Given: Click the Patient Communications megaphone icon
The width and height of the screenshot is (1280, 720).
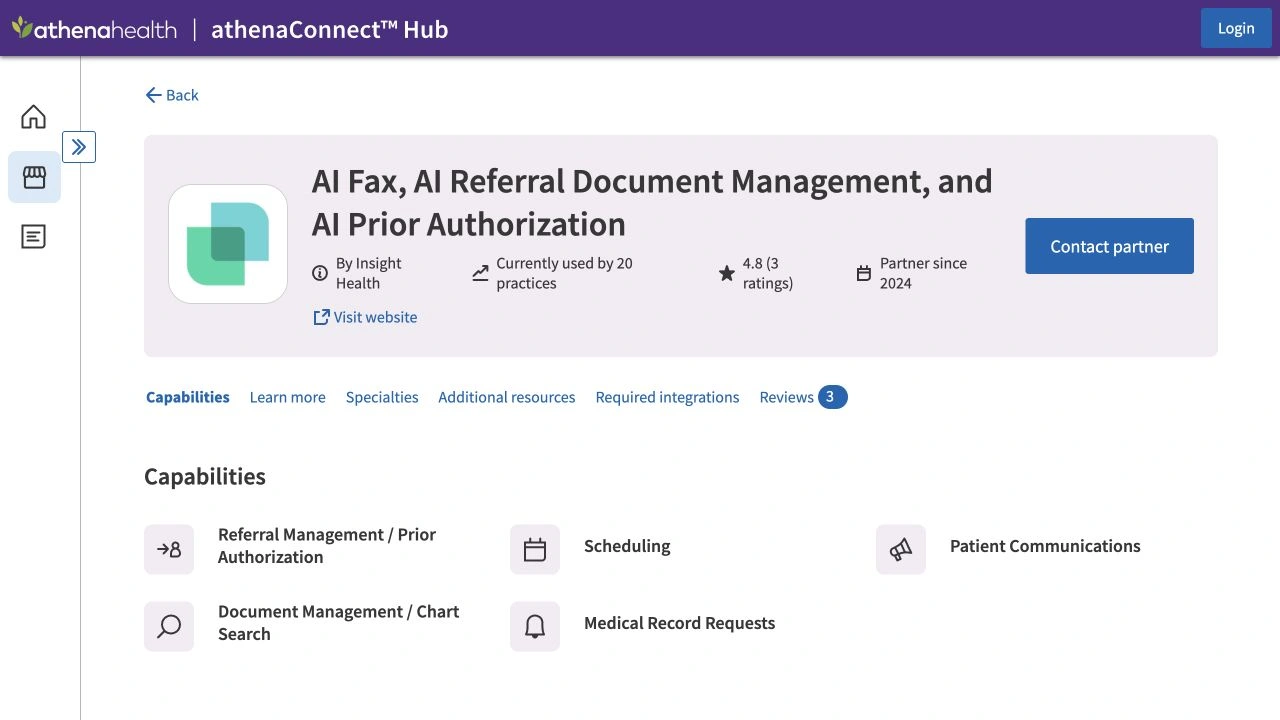Looking at the screenshot, I should click(901, 549).
